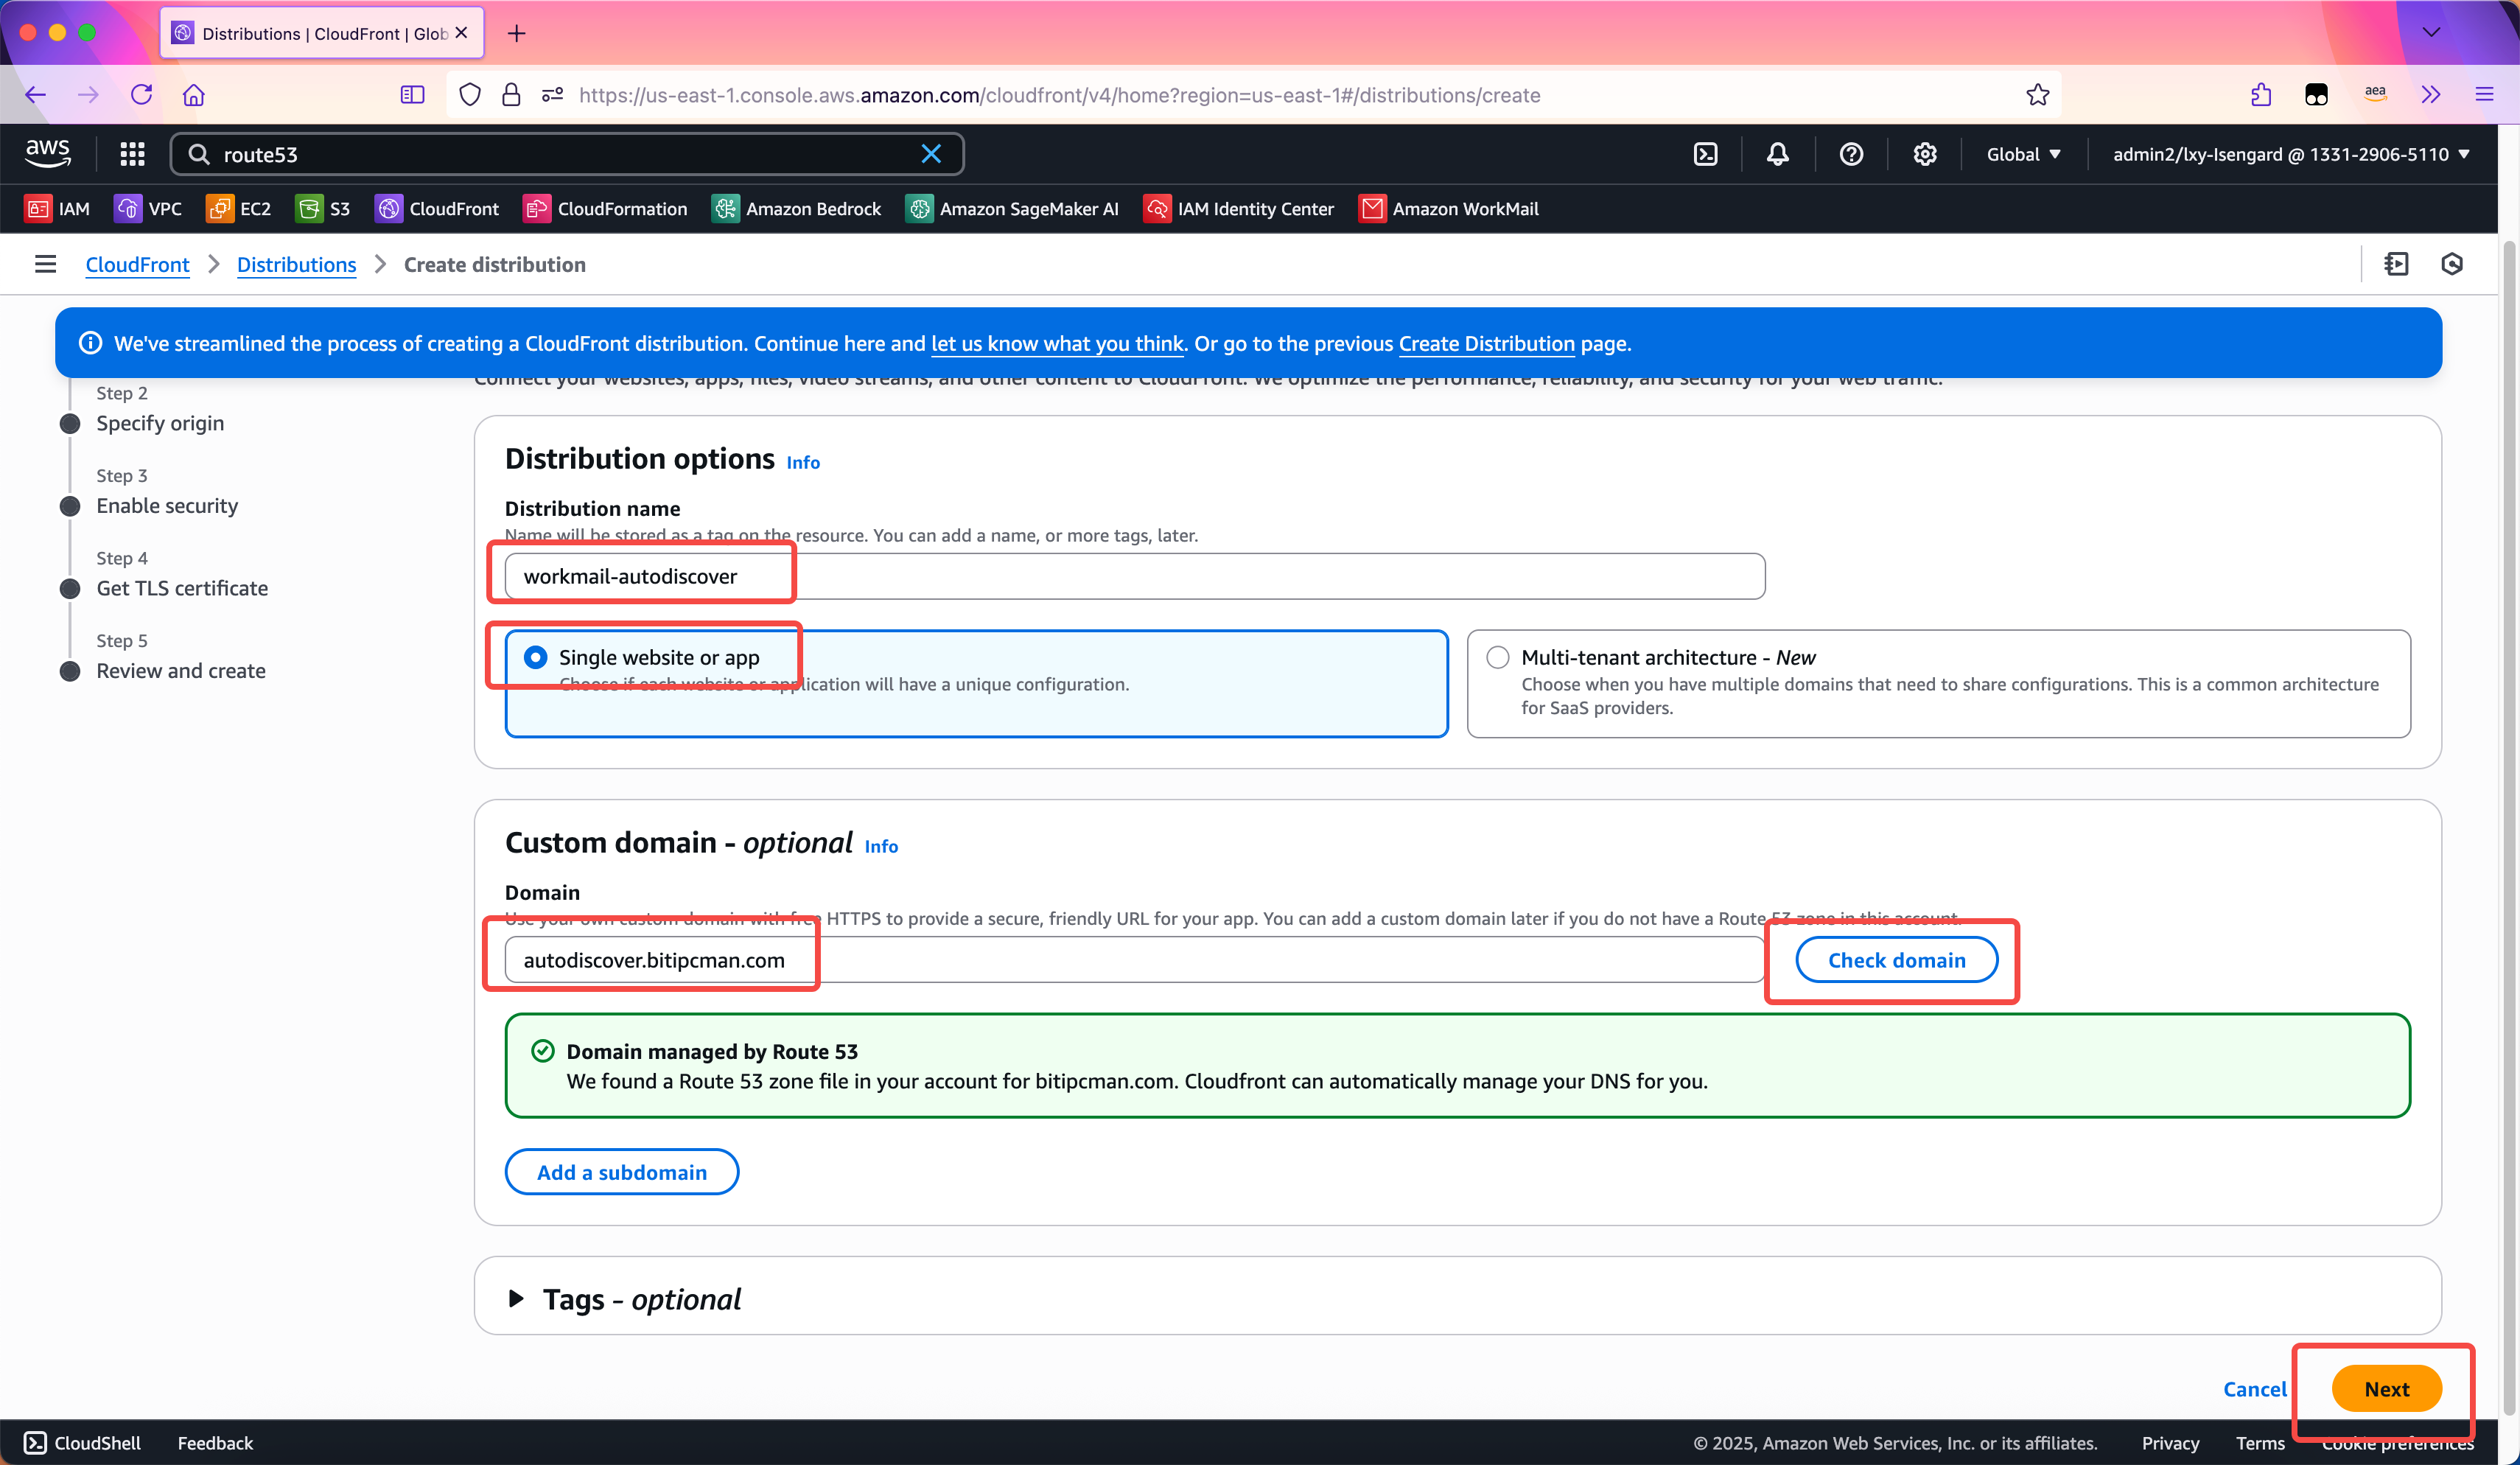
Task: Click the tracking protection shield icon
Action: [x=469, y=95]
